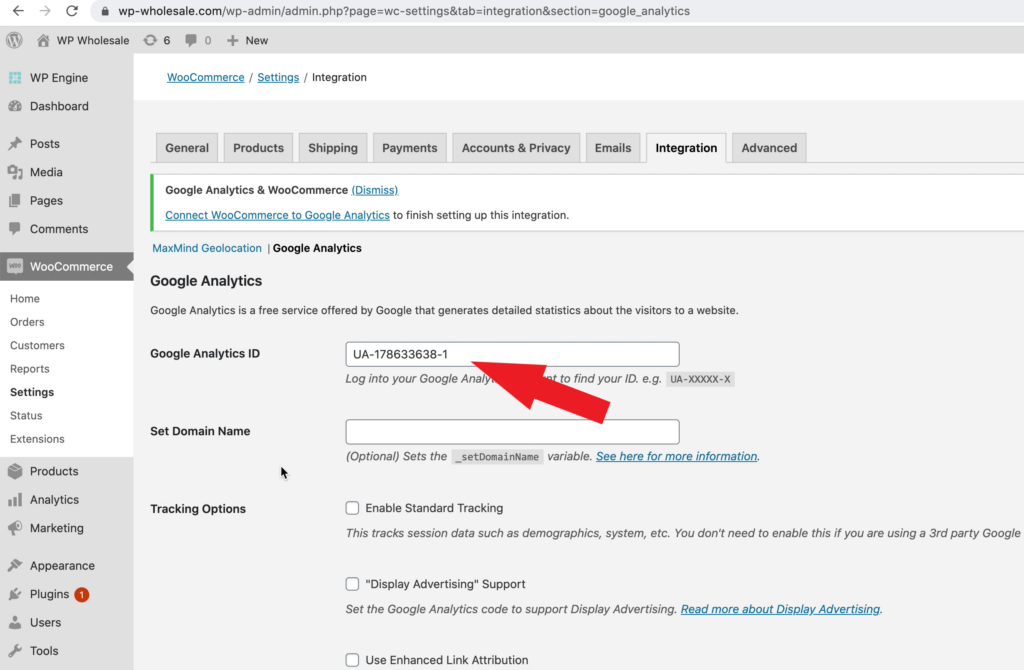Click into the Google Analytics ID field
This screenshot has height=670, width=1024.
[513, 354]
